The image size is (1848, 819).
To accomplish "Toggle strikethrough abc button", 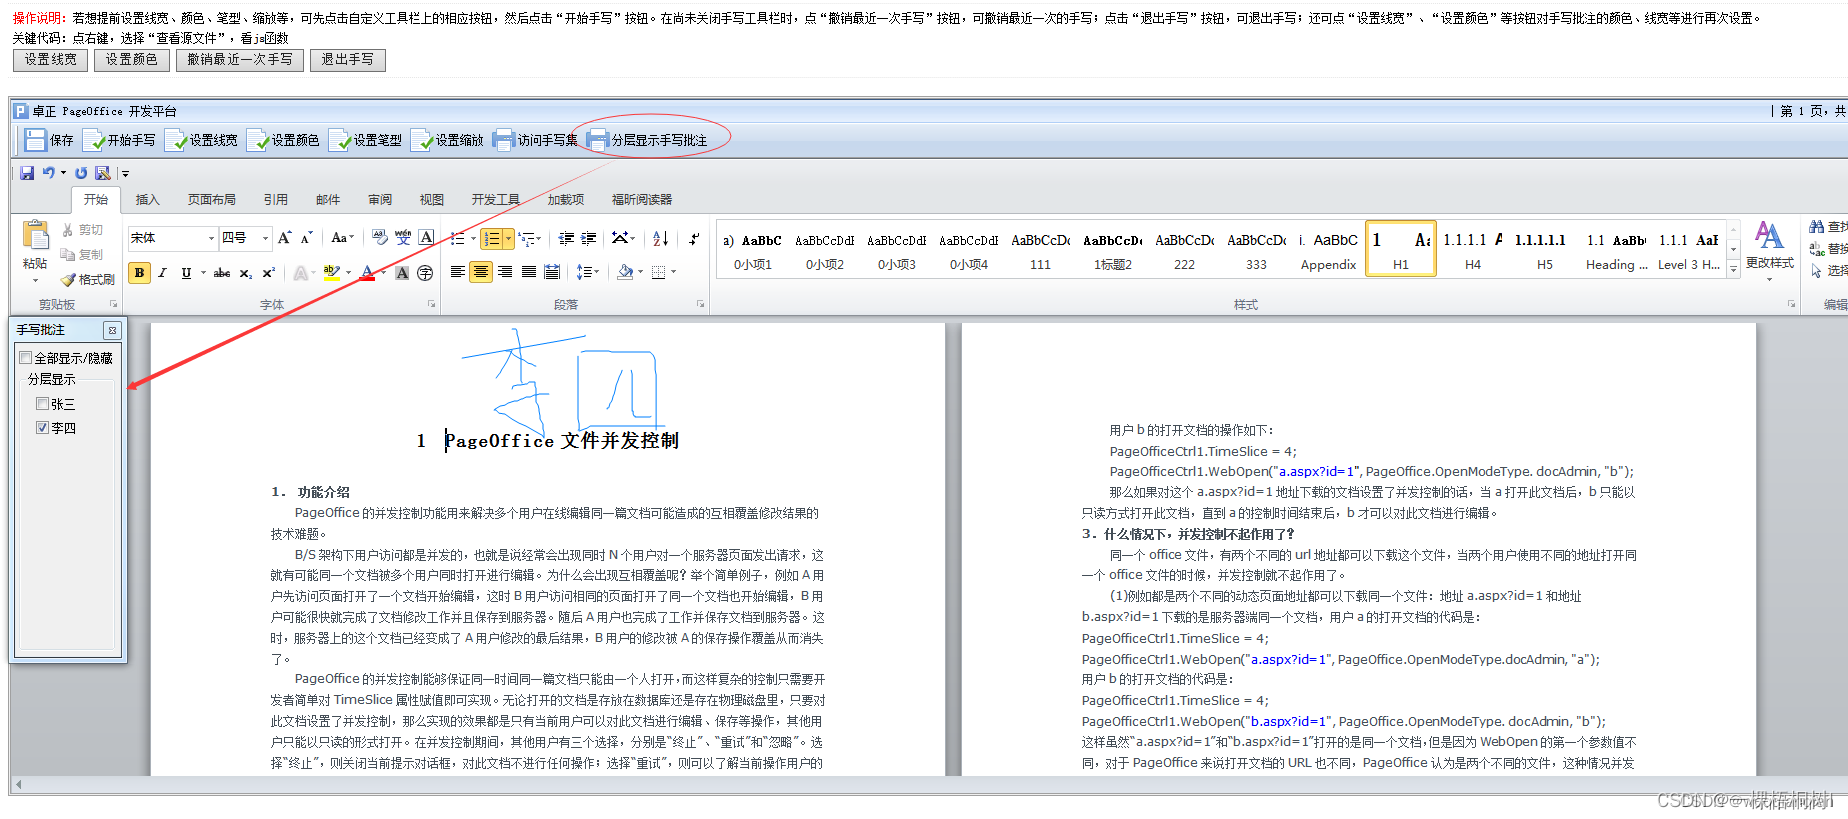I will coord(222,273).
